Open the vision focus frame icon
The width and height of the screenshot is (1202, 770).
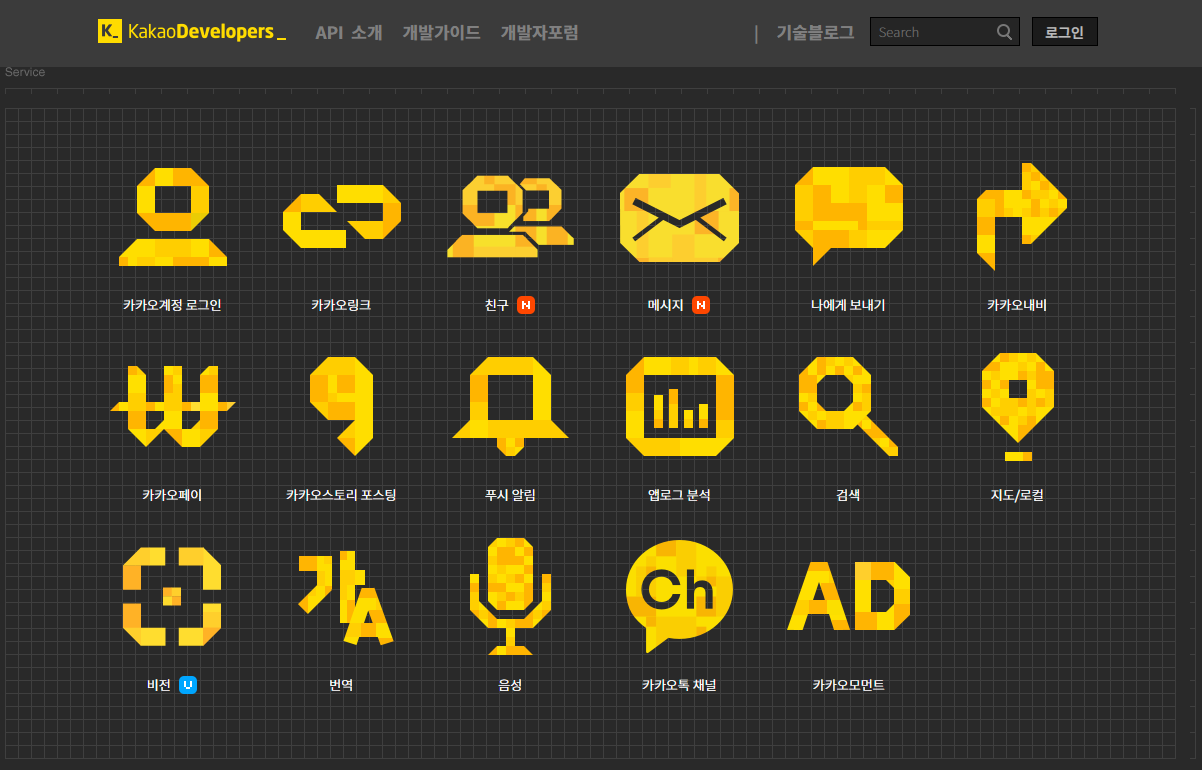[x=172, y=596]
